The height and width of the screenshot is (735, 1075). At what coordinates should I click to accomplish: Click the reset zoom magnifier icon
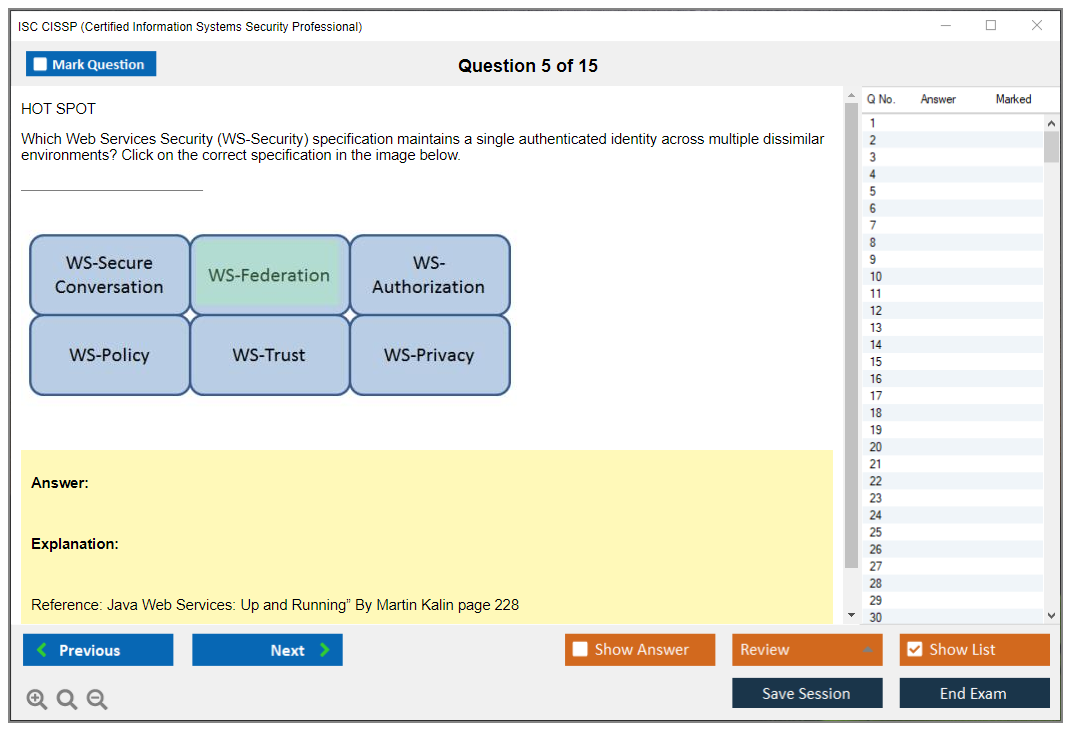67,700
